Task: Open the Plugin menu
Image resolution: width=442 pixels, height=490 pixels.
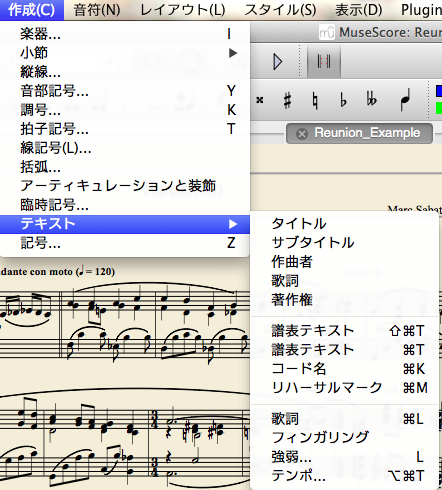Action: pos(421,10)
